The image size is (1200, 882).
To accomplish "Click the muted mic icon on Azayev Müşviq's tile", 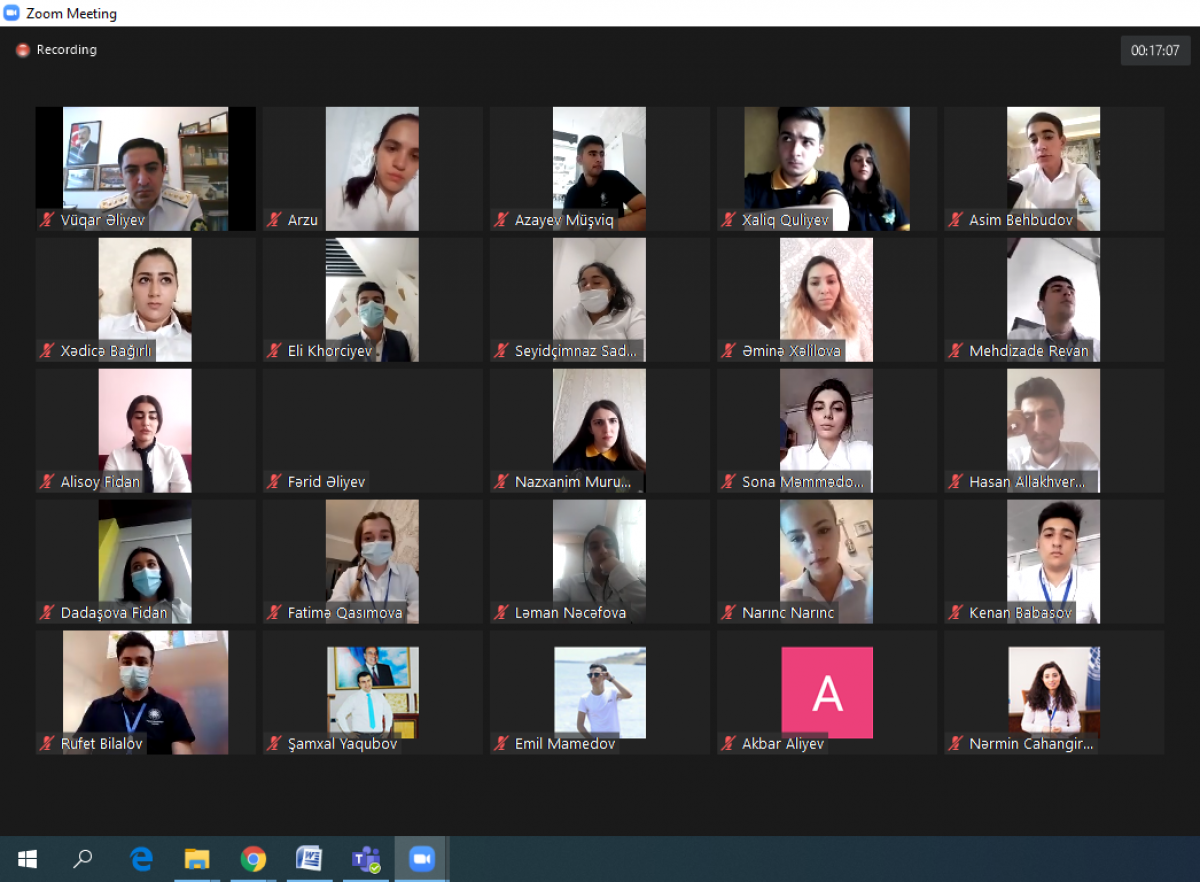I will pyautogui.click(x=500, y=219).
